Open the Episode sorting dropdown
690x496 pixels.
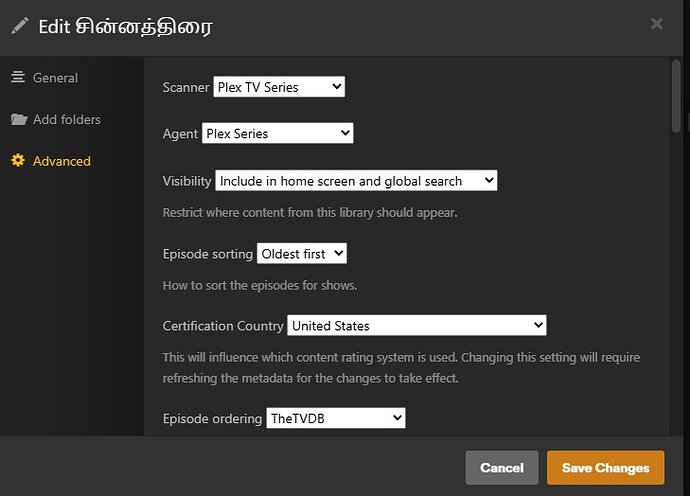pos(301,254)
